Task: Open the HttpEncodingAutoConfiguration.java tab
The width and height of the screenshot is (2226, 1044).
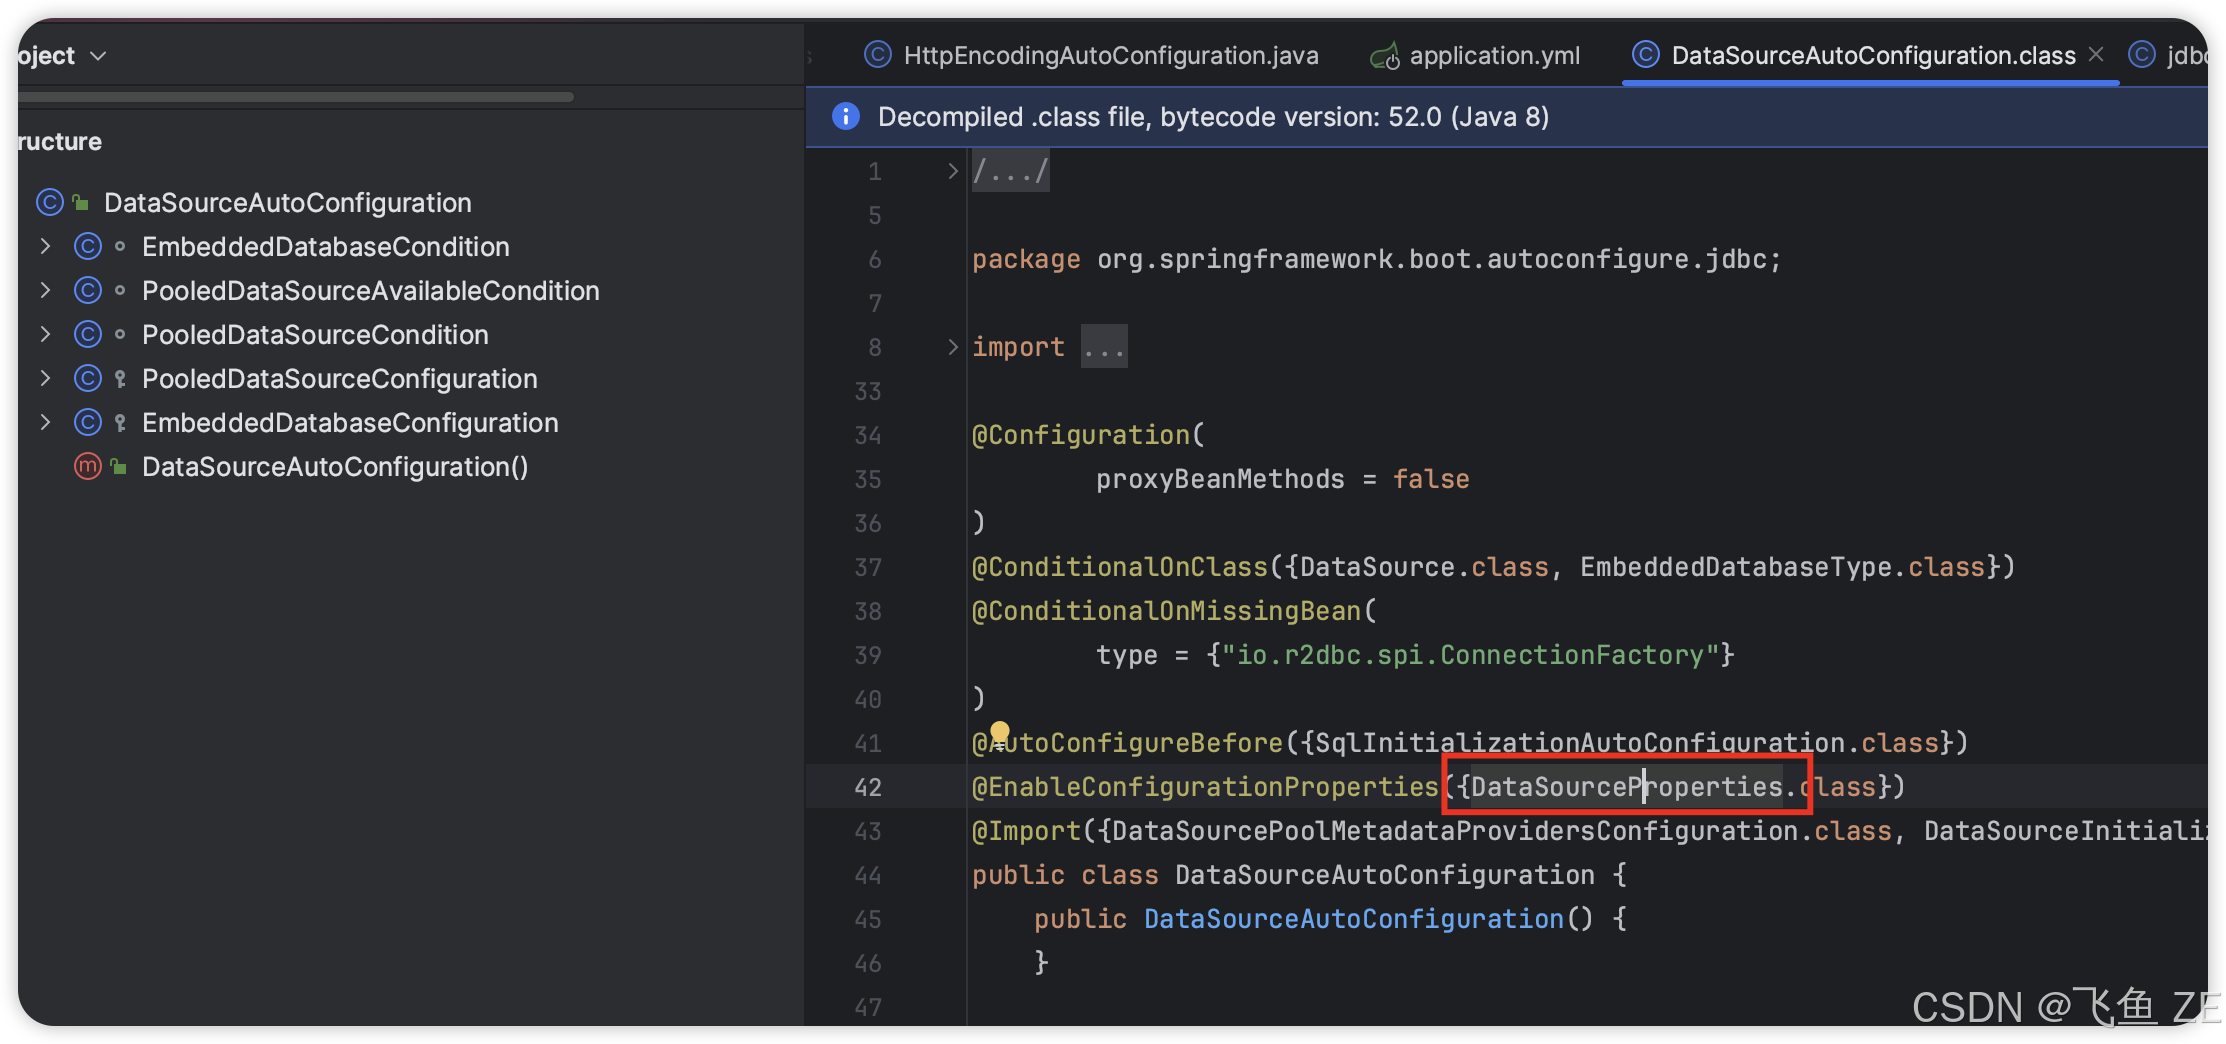Action: pos(1091,55)
